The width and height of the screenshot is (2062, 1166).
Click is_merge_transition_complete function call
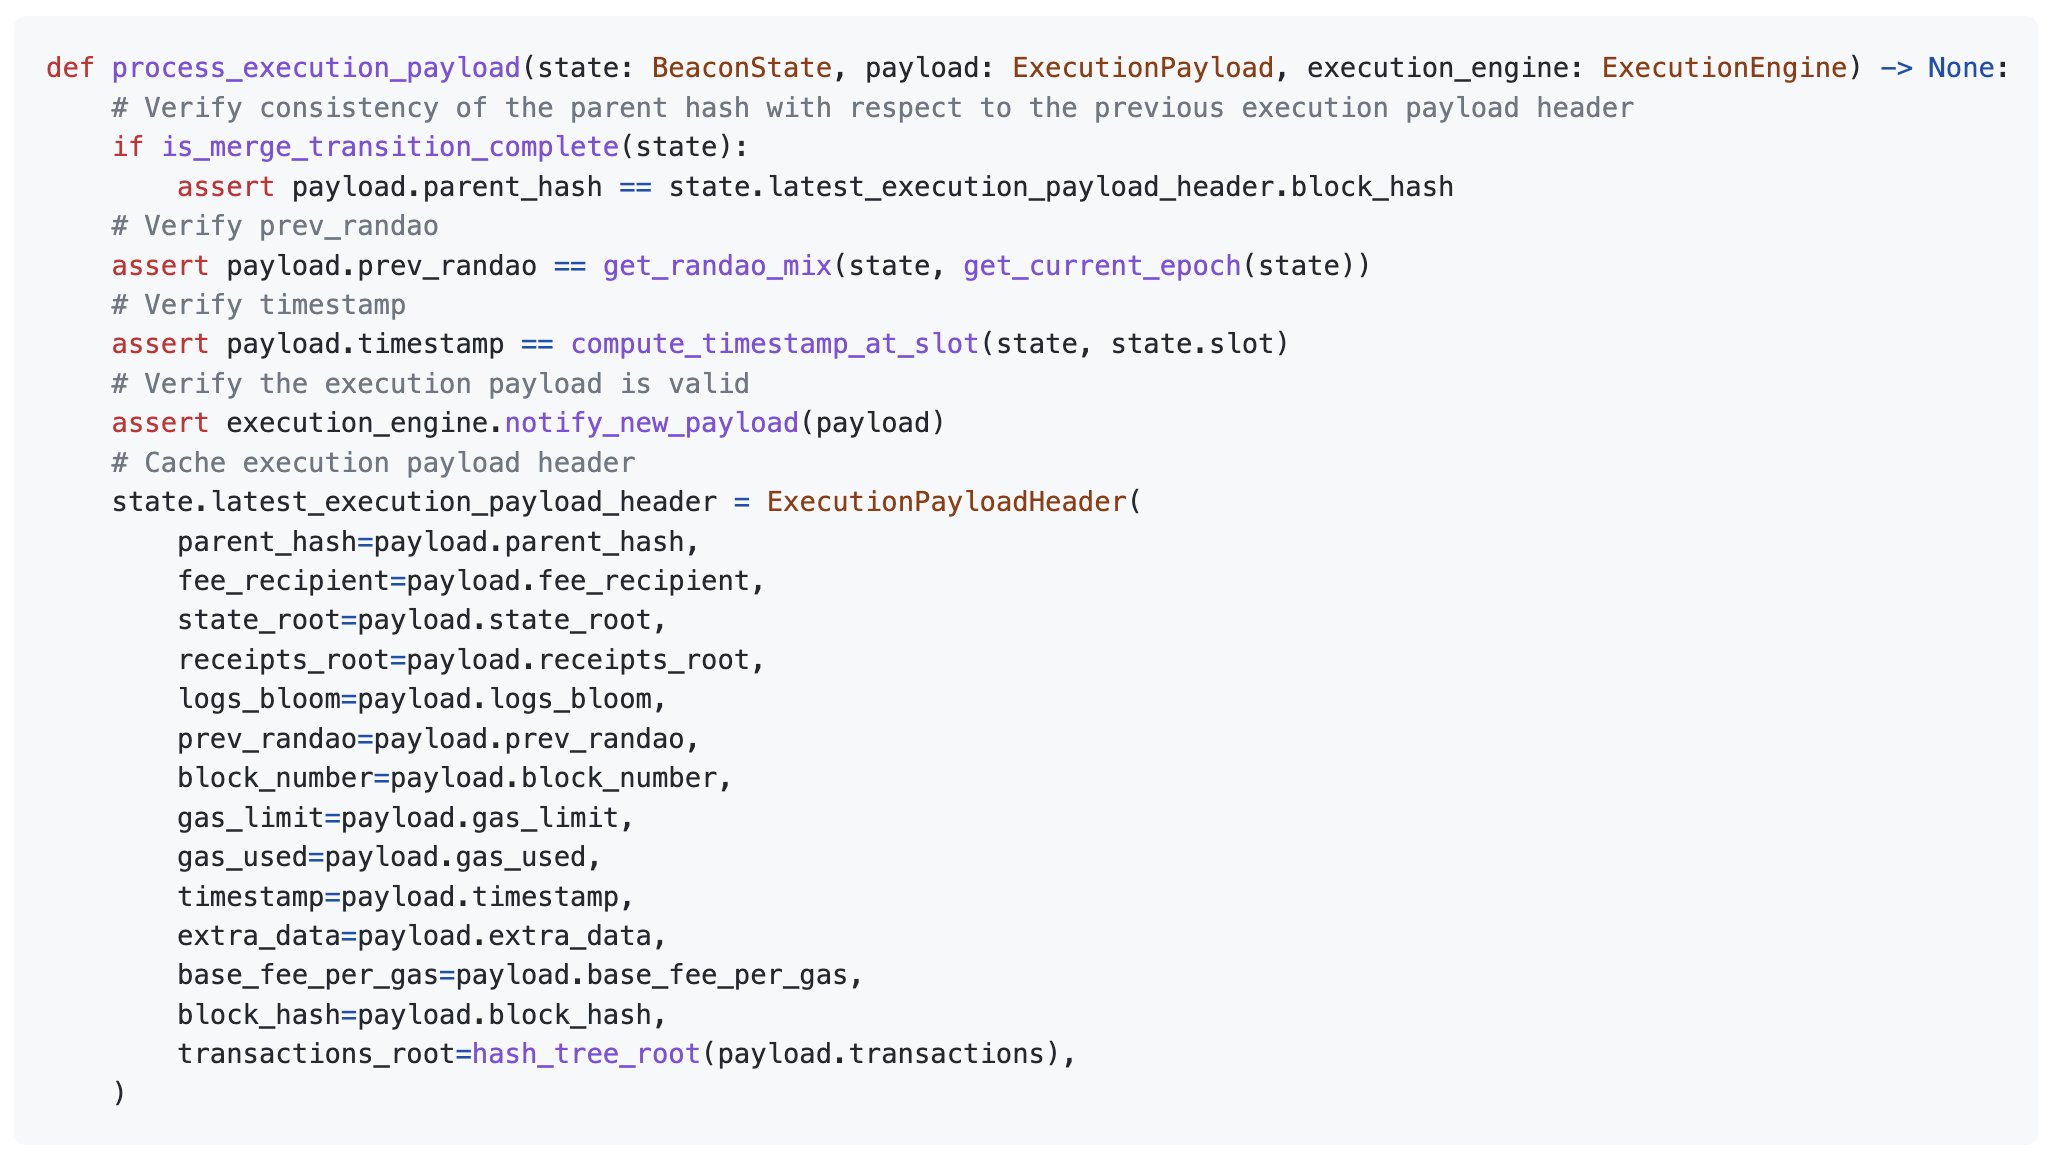click(390, 147)
